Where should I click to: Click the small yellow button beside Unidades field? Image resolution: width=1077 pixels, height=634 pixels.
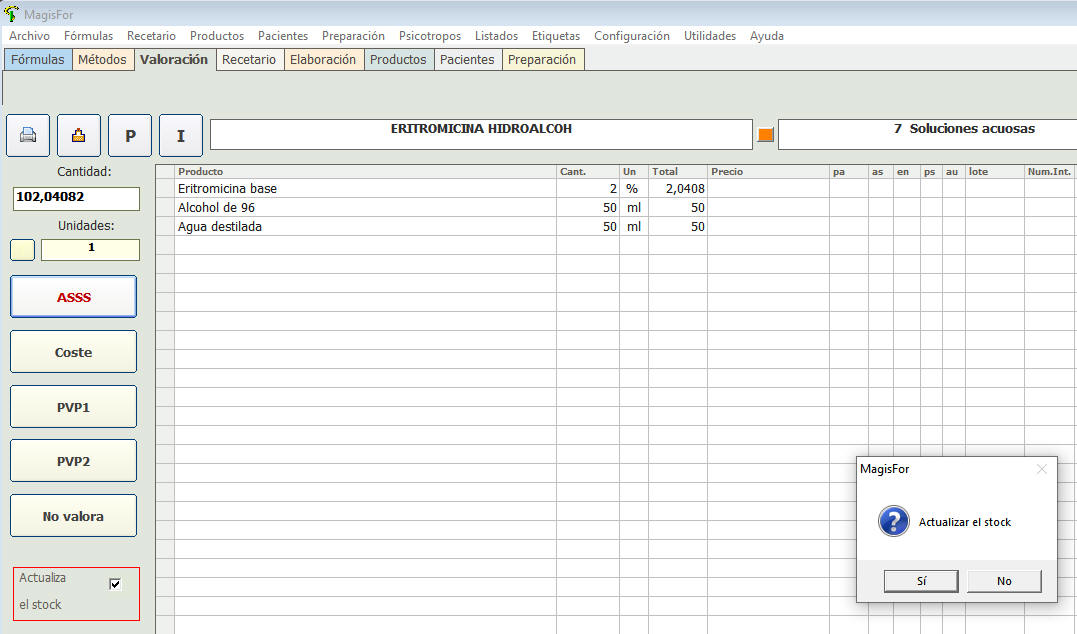(22, 250)
